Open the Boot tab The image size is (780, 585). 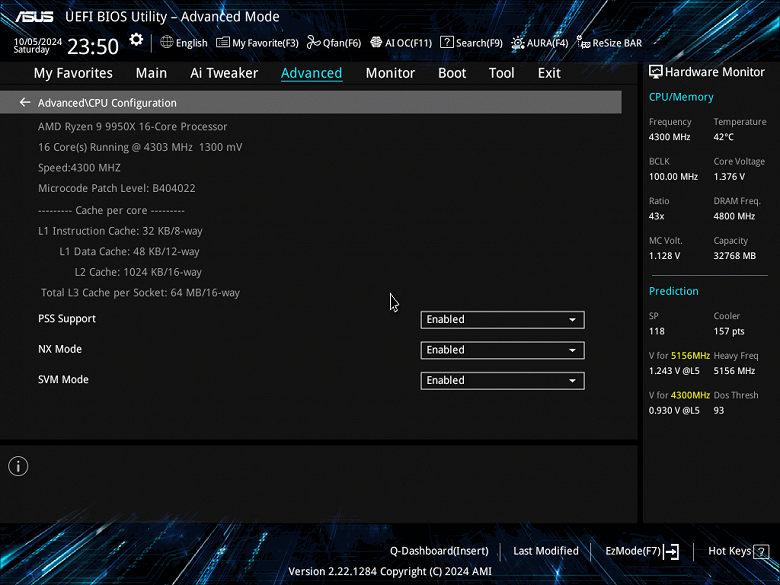[x=452, y=73]
